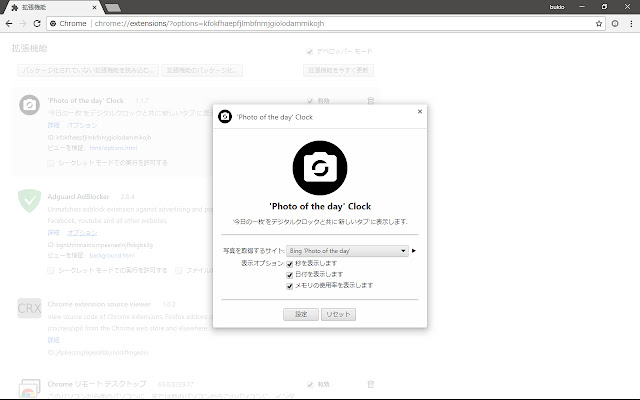Toggle the メモリの使用率を表示します checkbox
The height and width of the screenshot is (400, 640).
click(x=289, y=286)
